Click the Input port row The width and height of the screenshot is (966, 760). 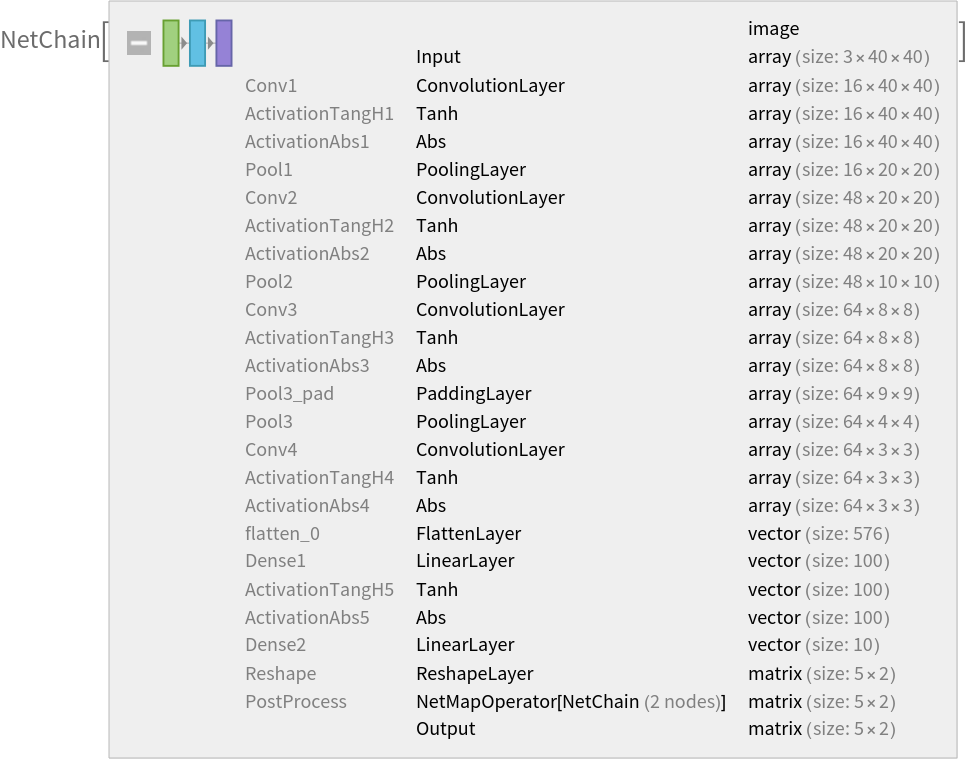click(x=438, y=58)
